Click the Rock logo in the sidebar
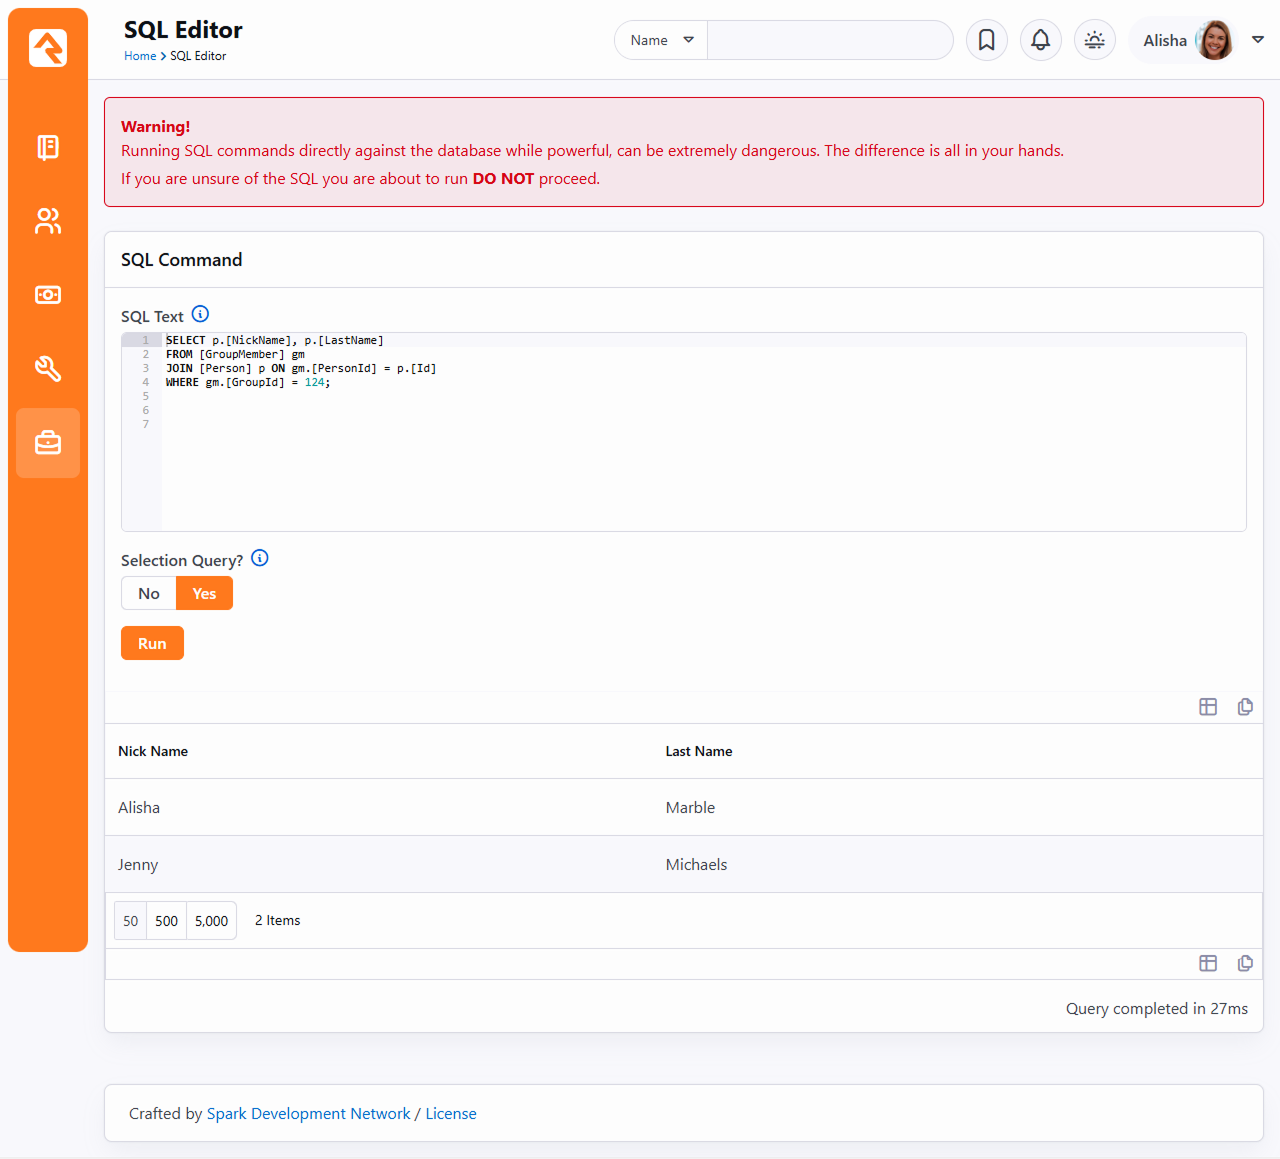The width and height of the screenshot is (1280, 1159). 48,48
